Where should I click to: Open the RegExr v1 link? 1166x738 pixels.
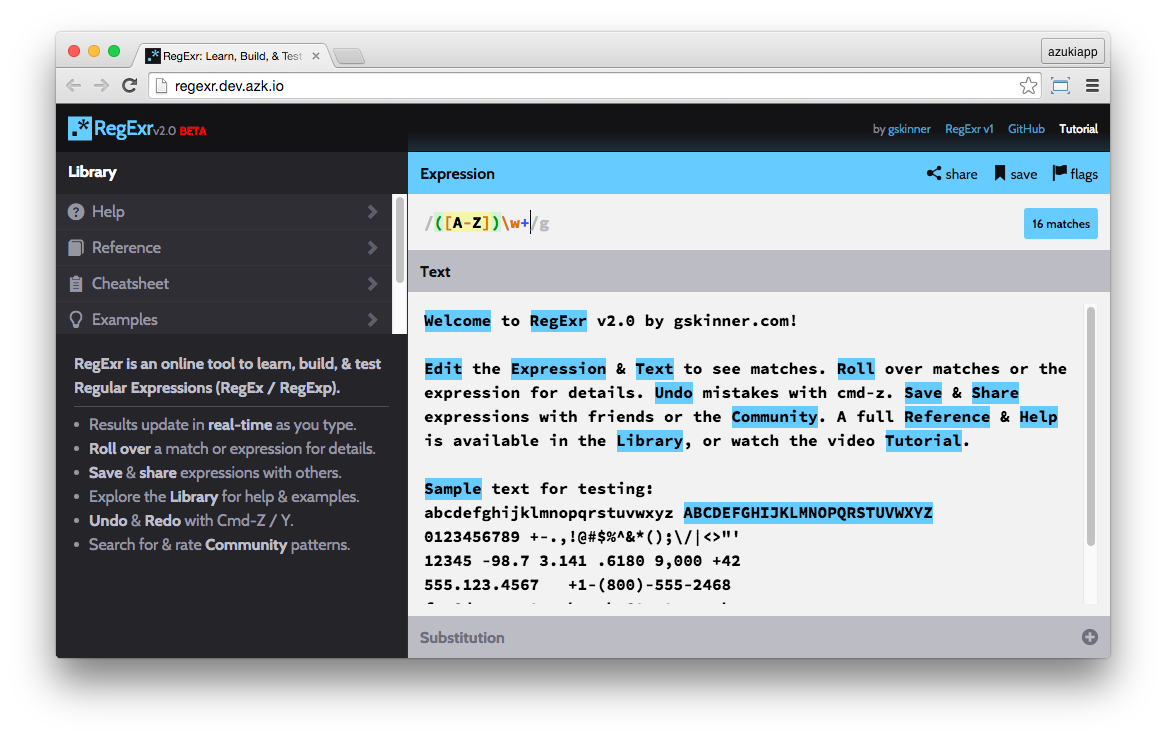click(969, 129)
